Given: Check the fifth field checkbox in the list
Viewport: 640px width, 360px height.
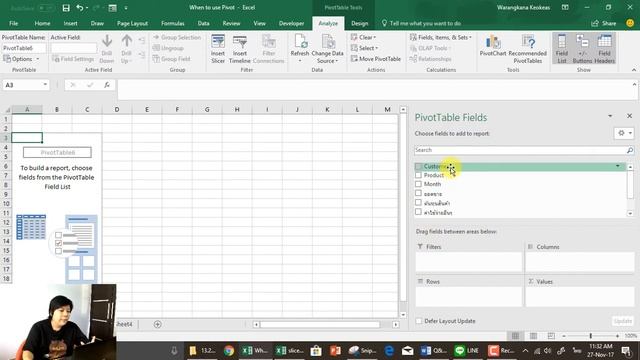Looking at the screenshot, I should [x=418, y=202].
